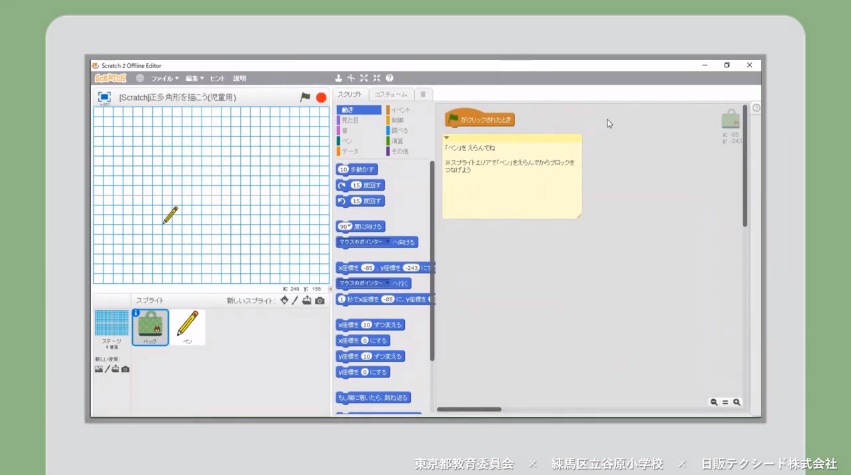Edit 0 value in set-x block
This screenshot has width=851, height=475.
[365, 340]
